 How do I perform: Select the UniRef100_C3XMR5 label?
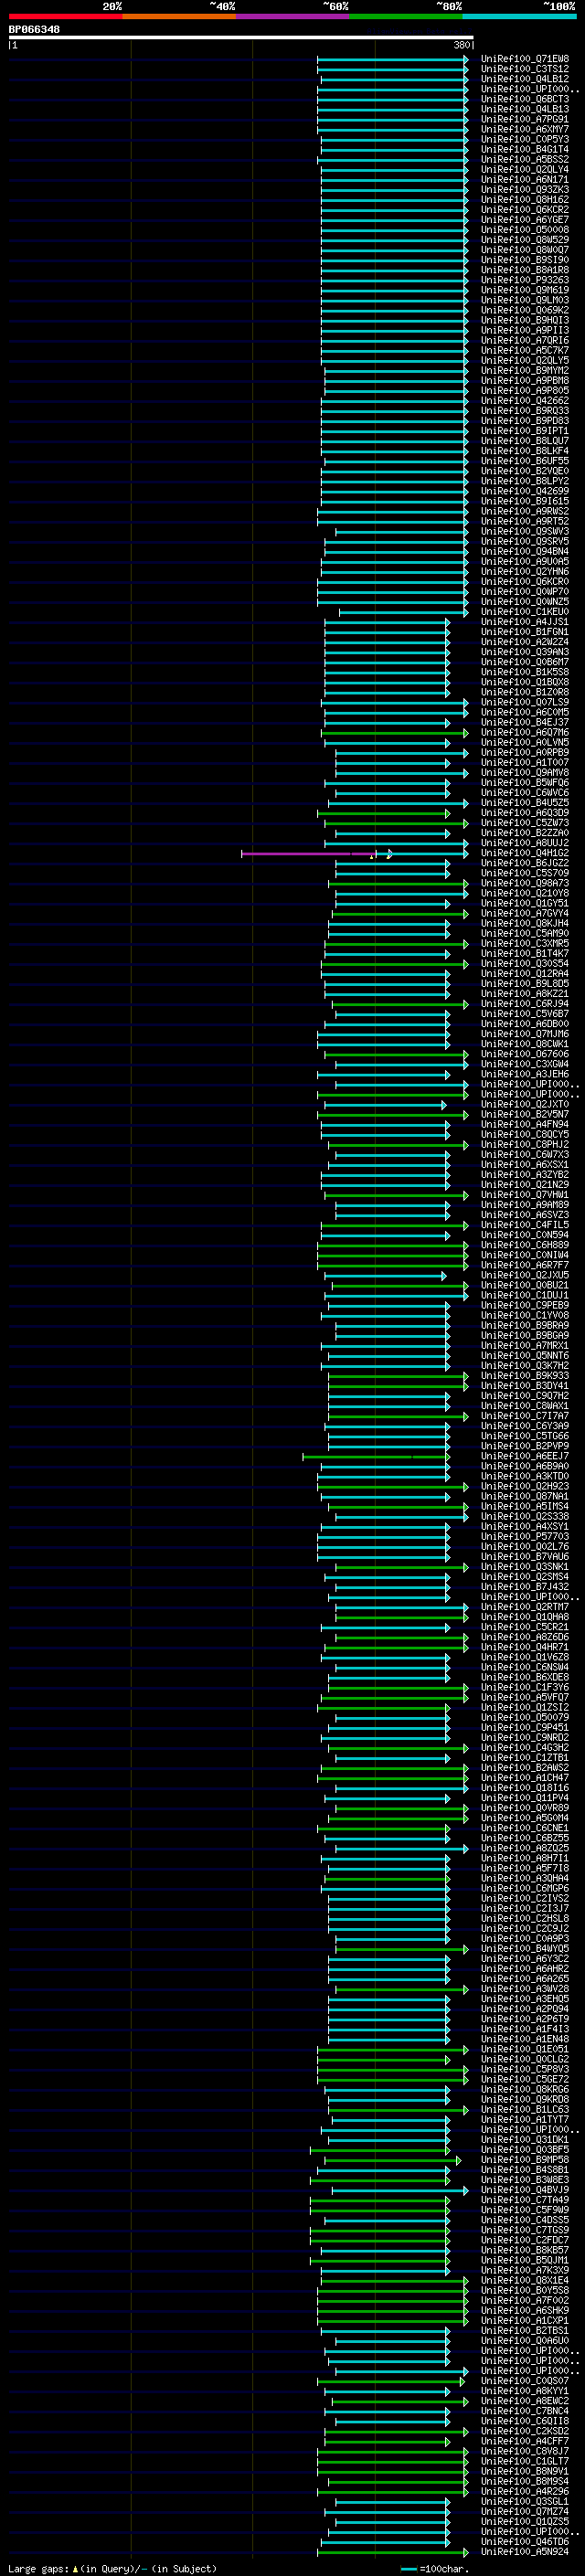[x=525, y=943]
